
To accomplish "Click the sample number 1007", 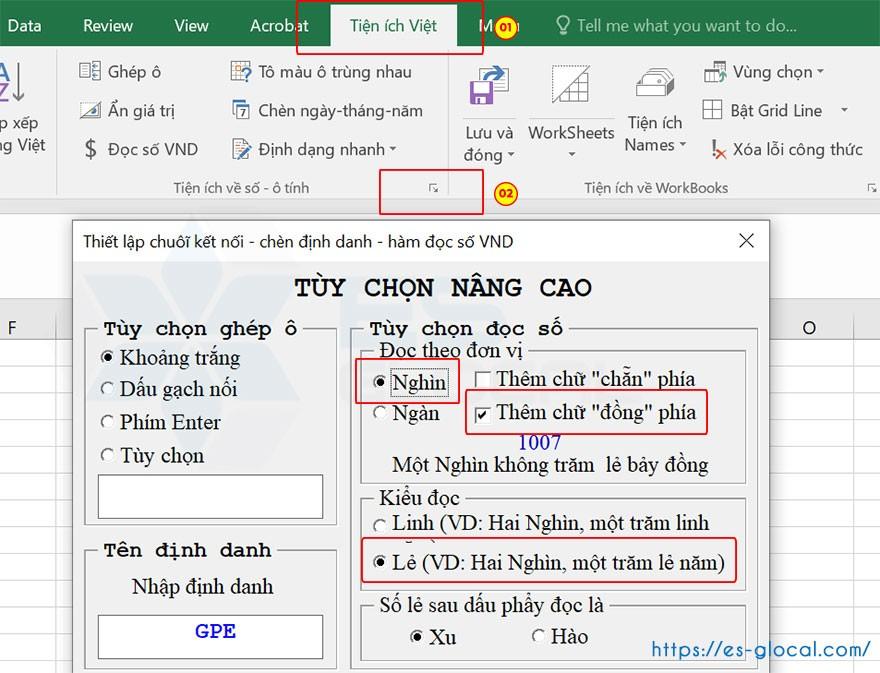I will point(539,442).
